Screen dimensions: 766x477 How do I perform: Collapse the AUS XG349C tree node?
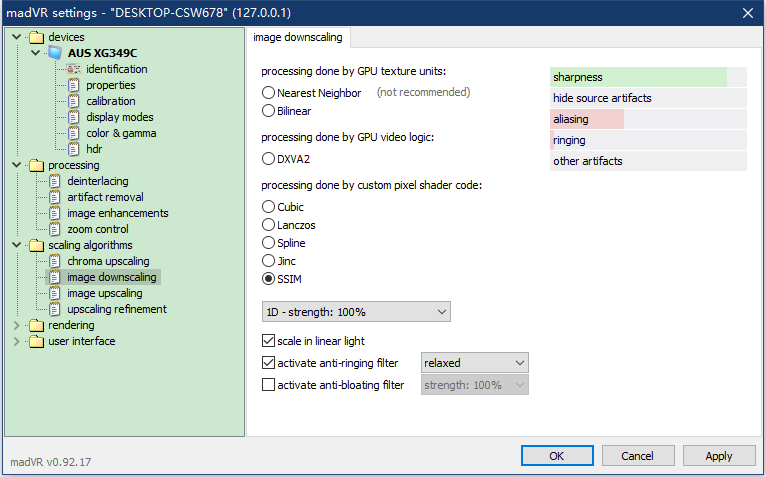36,53
